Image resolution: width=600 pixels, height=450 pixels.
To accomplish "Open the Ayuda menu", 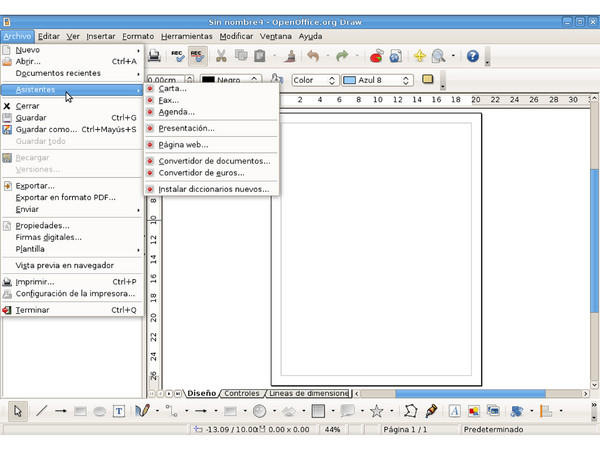I will (x=310, y=36).
